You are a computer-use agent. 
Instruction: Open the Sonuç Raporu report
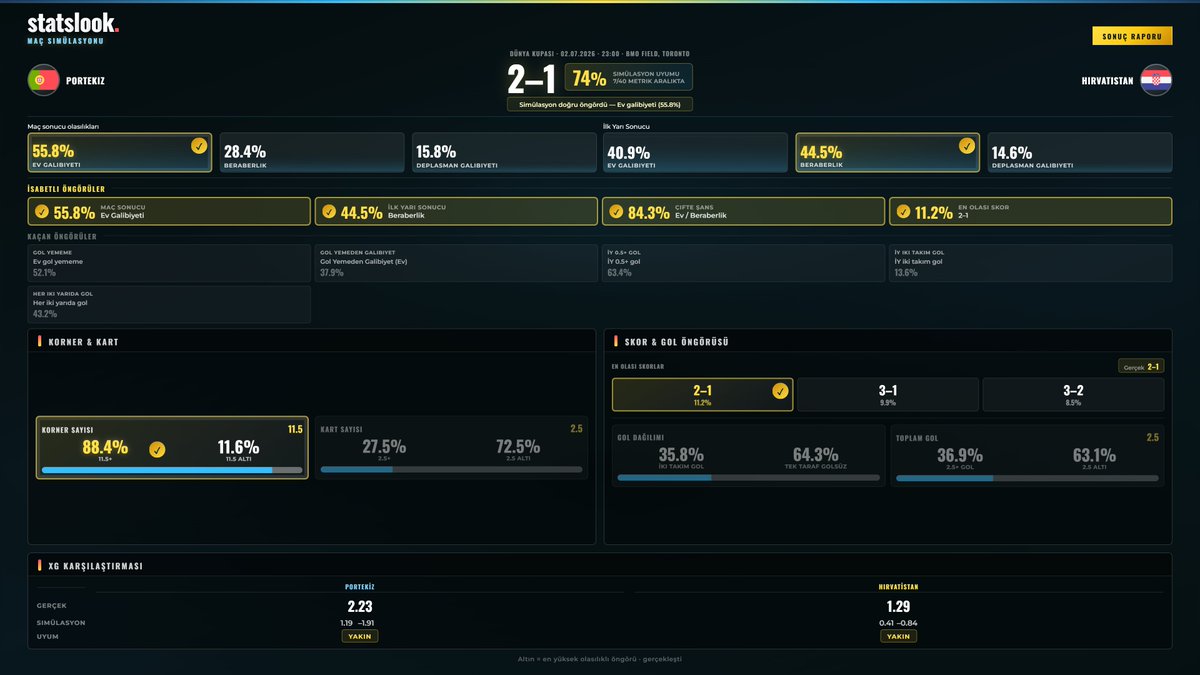pos(1132,36)
